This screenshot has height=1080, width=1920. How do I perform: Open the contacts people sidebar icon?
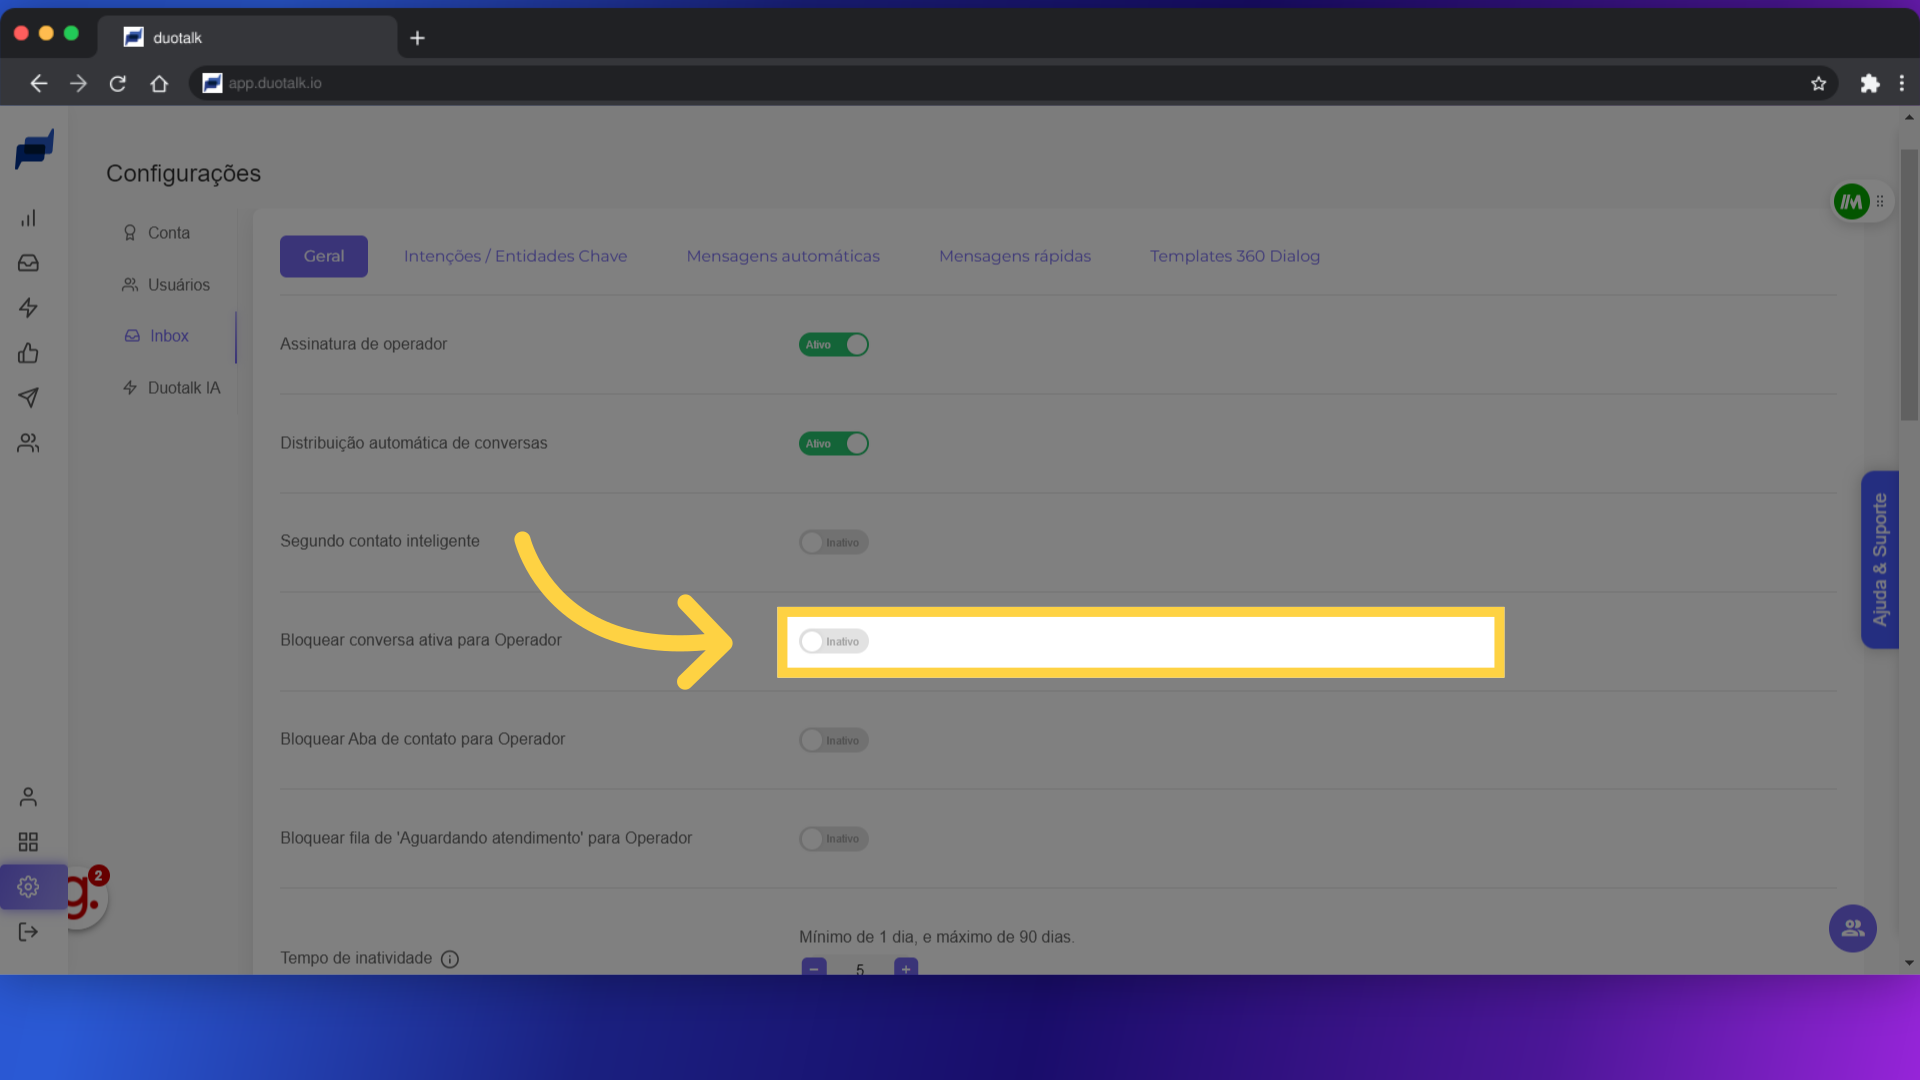tap(28, 443)
